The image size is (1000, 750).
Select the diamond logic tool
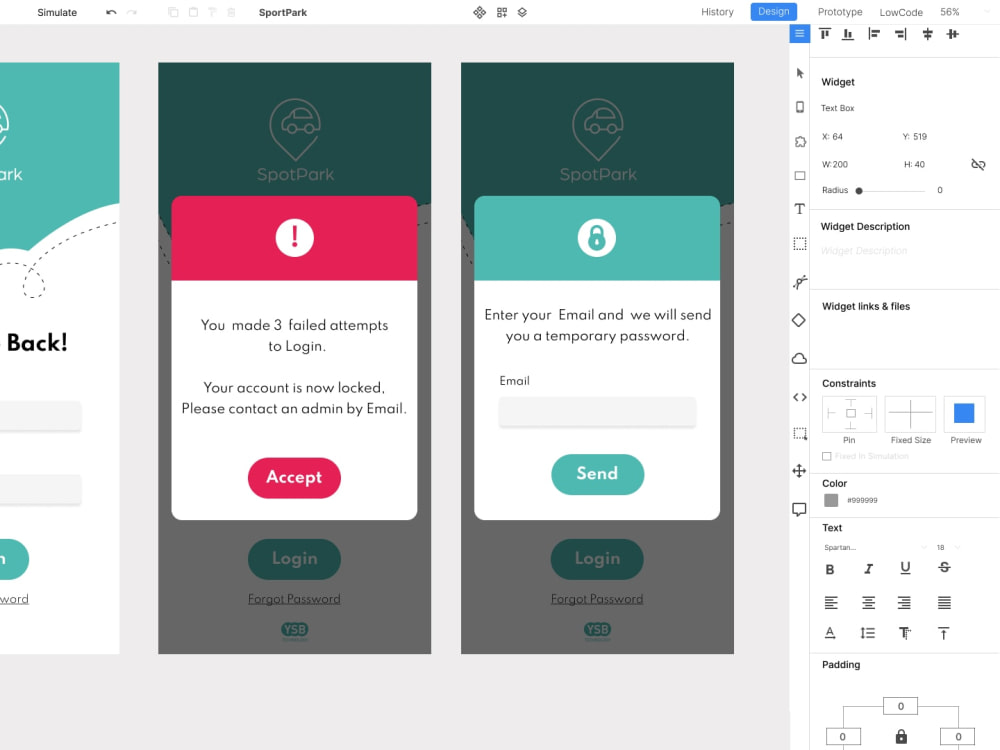[x=799, y=320]
